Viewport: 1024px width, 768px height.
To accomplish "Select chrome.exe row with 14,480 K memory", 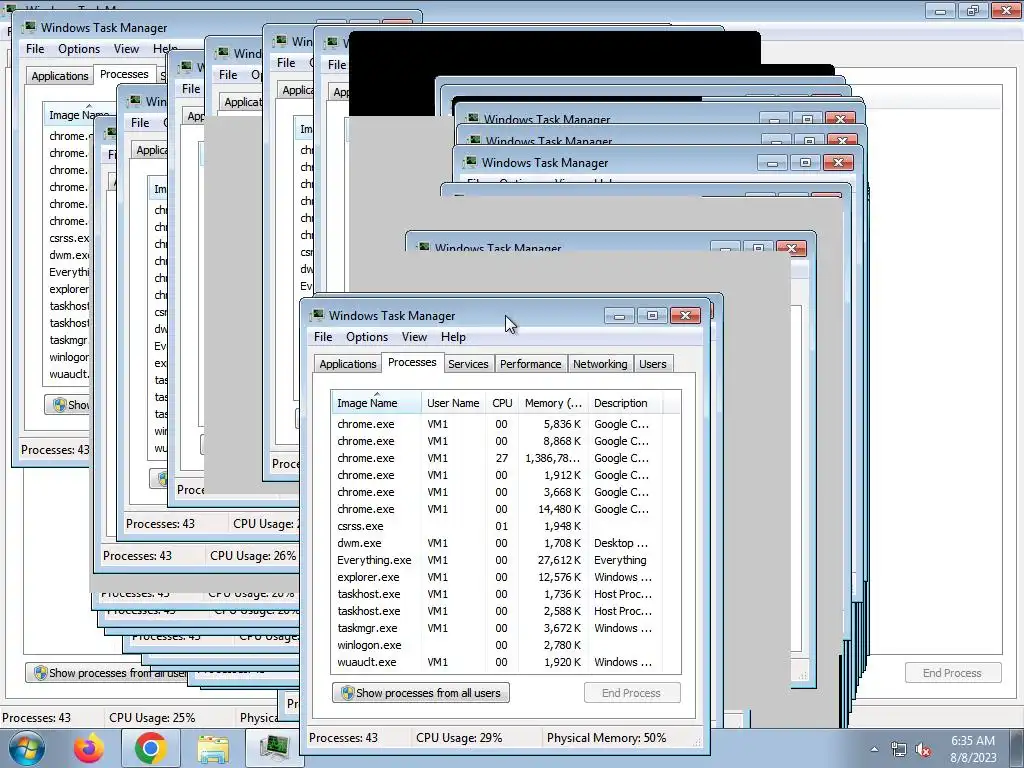I will (x=506, y=509).
